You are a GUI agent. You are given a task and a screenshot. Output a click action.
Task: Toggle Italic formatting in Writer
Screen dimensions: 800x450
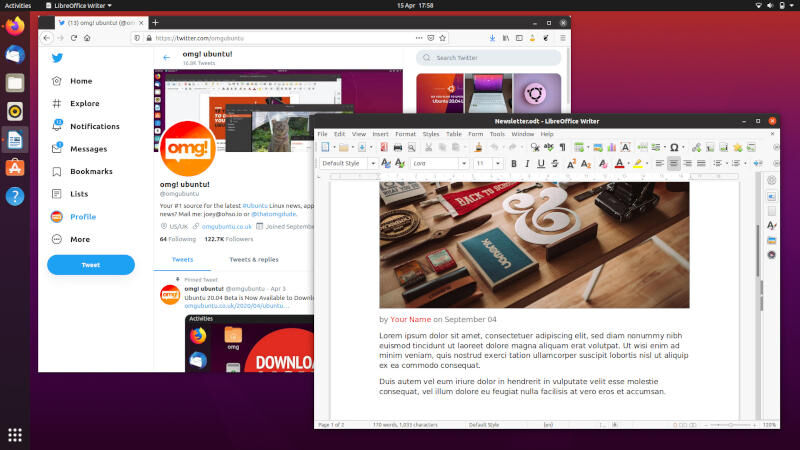527,163
